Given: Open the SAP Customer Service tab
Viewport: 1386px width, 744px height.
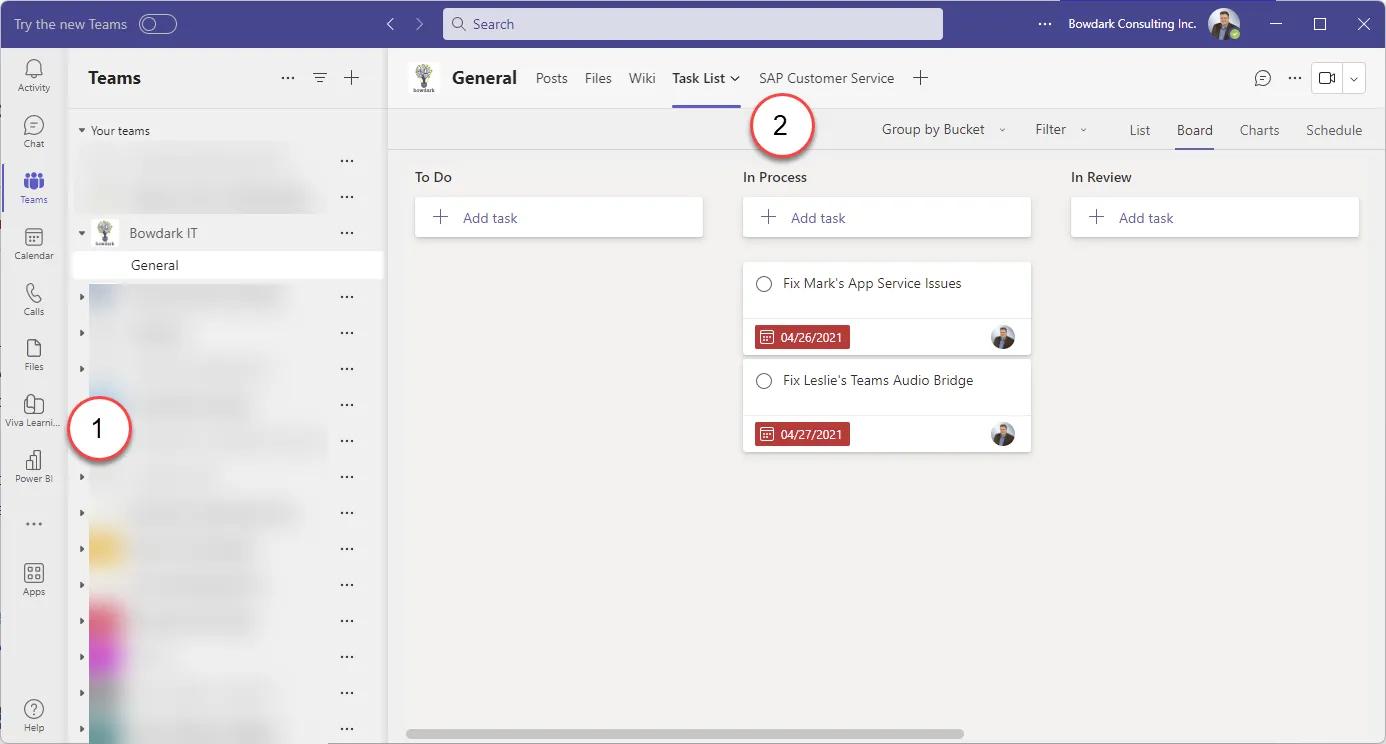Looking at the screenshot, I should coord(826,78).
